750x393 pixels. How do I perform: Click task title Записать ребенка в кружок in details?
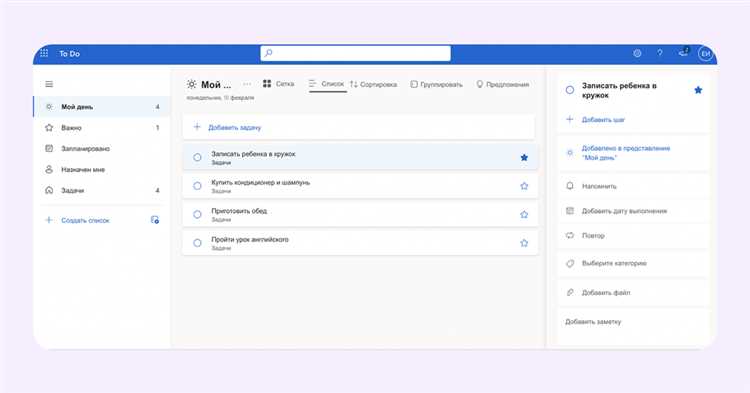coord(619,90)
